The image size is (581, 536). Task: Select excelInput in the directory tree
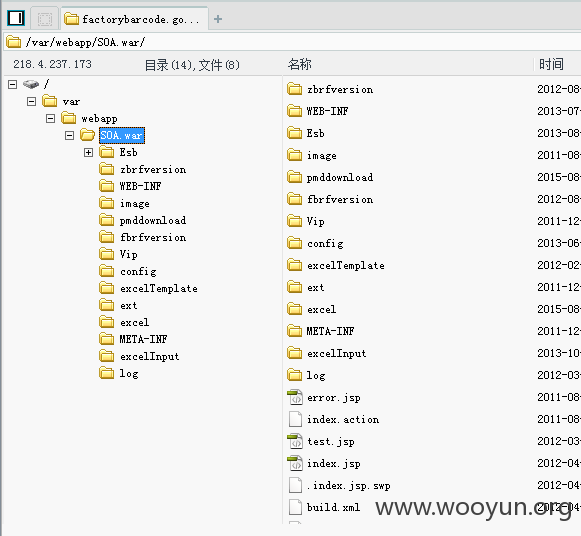point(150,356)
